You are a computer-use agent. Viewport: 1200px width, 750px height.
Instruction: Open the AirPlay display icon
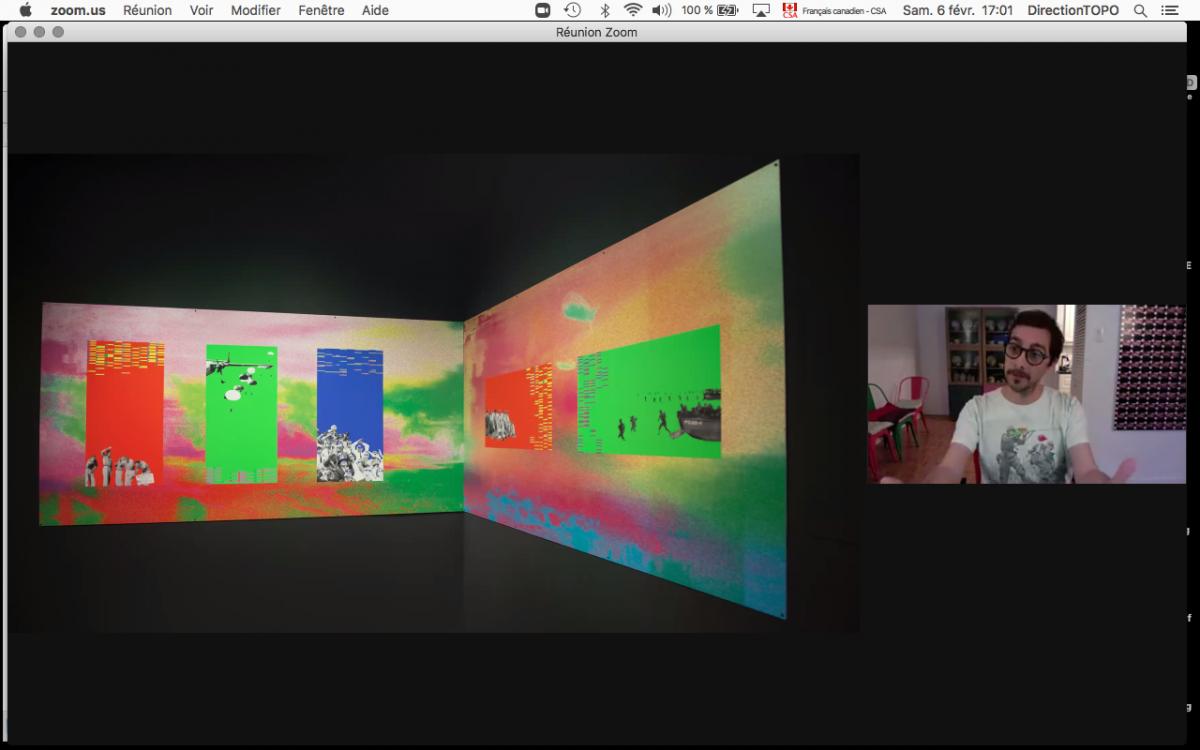coord(761,10)
